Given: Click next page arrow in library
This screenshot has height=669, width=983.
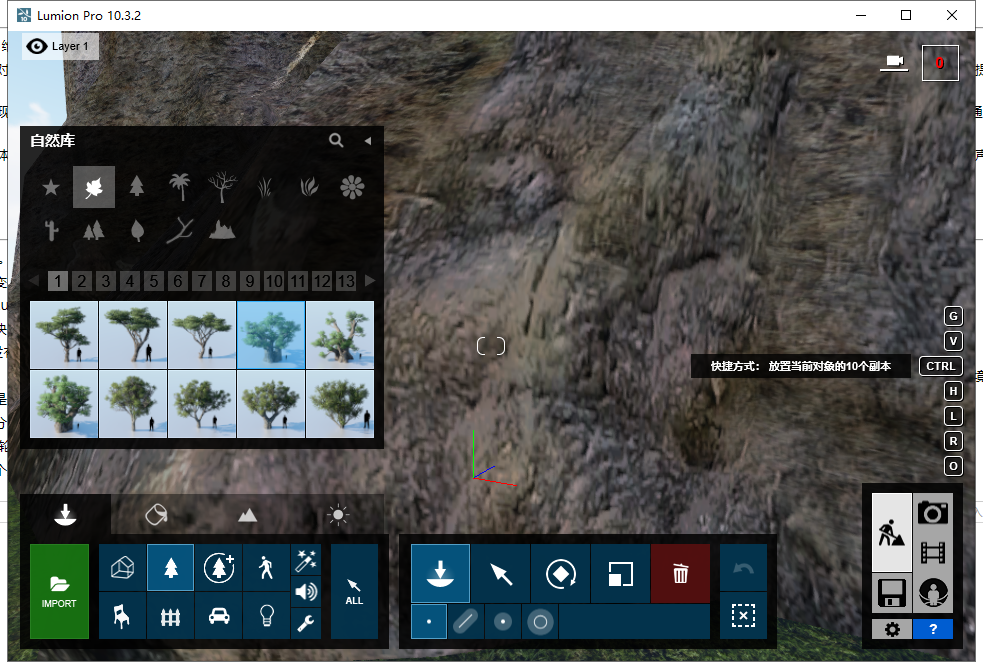Looking at the screenshot, I should [x=370, y=281].
